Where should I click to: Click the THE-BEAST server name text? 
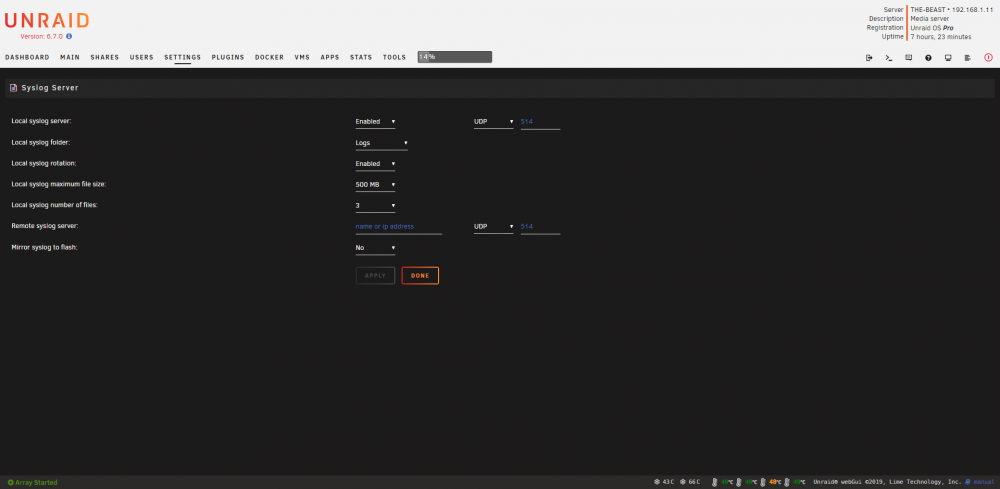[929, 10]
